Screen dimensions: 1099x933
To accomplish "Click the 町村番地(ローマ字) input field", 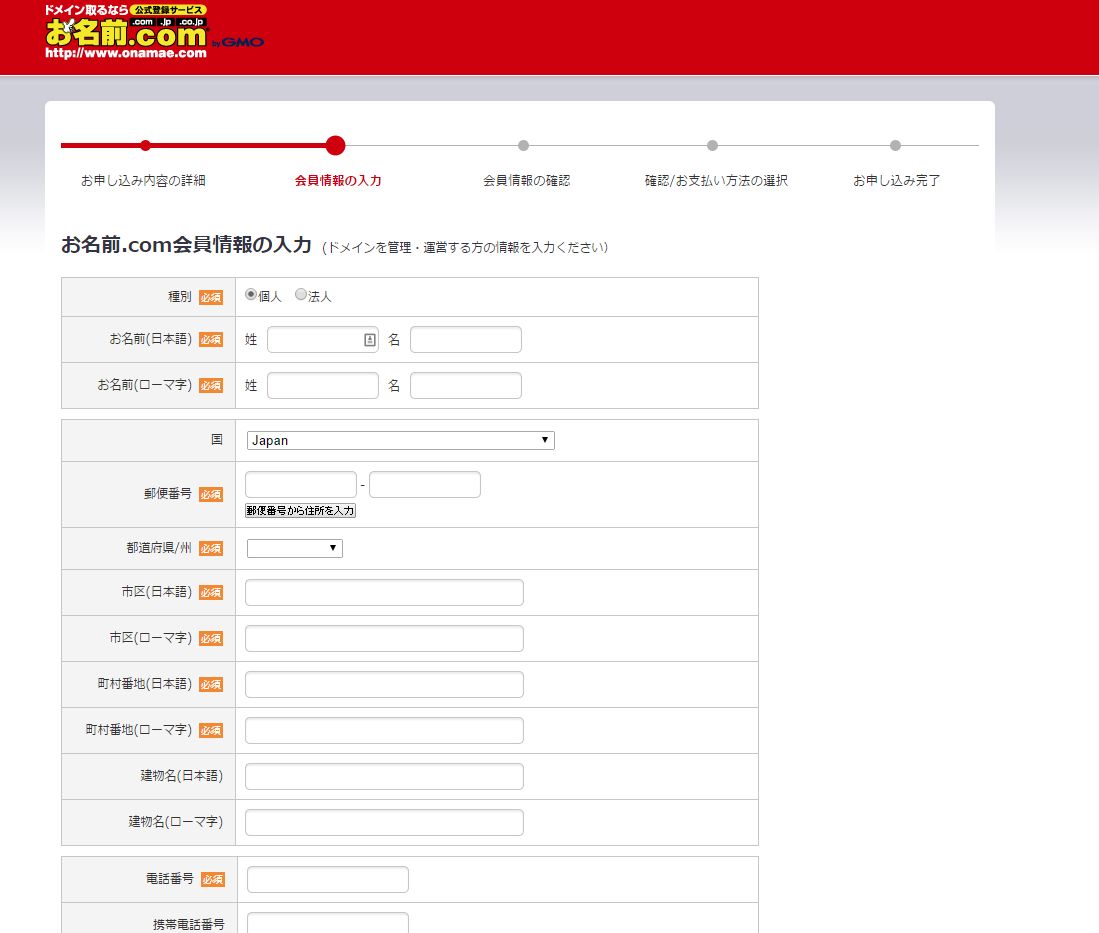I will (x=384, y=730).
